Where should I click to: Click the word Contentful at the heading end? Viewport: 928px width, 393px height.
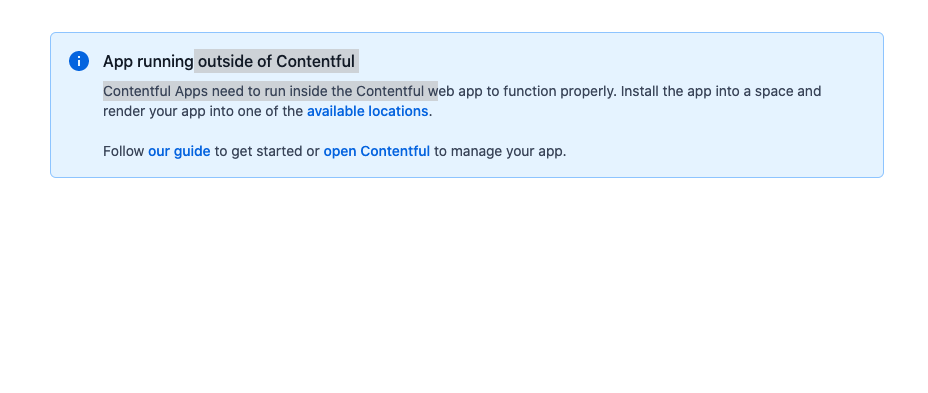(x=315, y=62)
